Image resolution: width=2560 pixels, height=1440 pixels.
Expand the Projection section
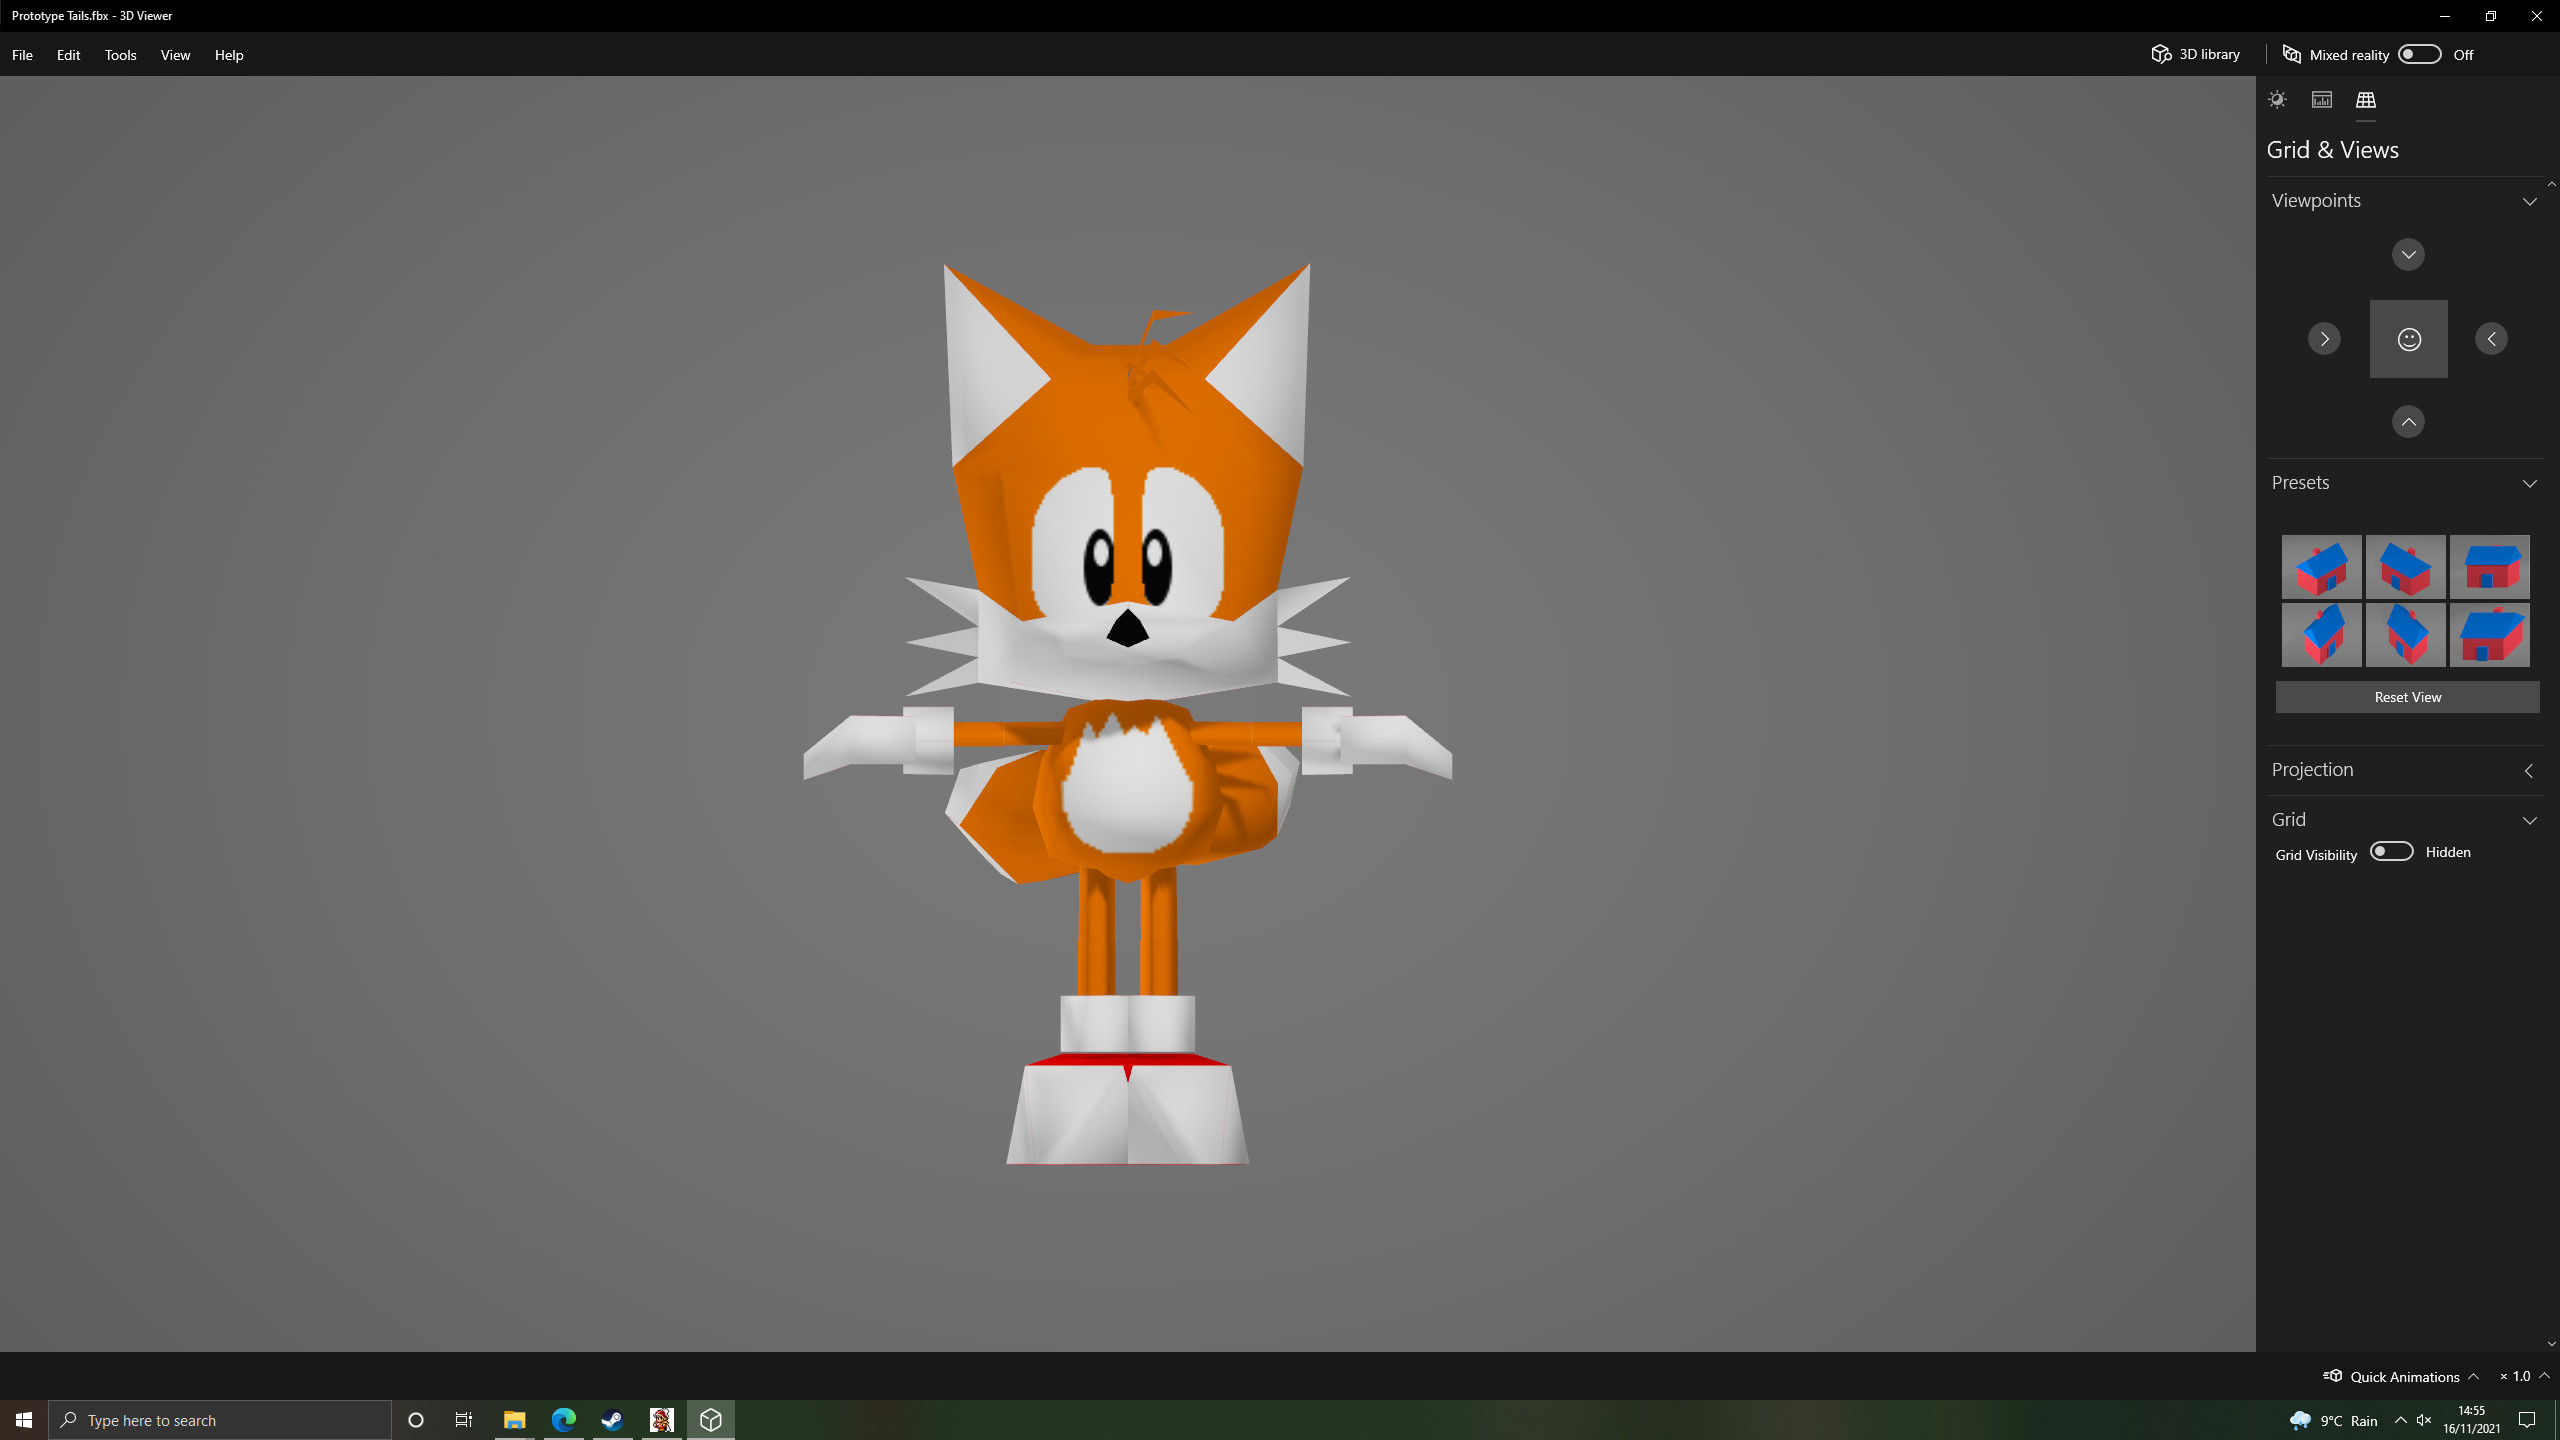point(2529,770)
